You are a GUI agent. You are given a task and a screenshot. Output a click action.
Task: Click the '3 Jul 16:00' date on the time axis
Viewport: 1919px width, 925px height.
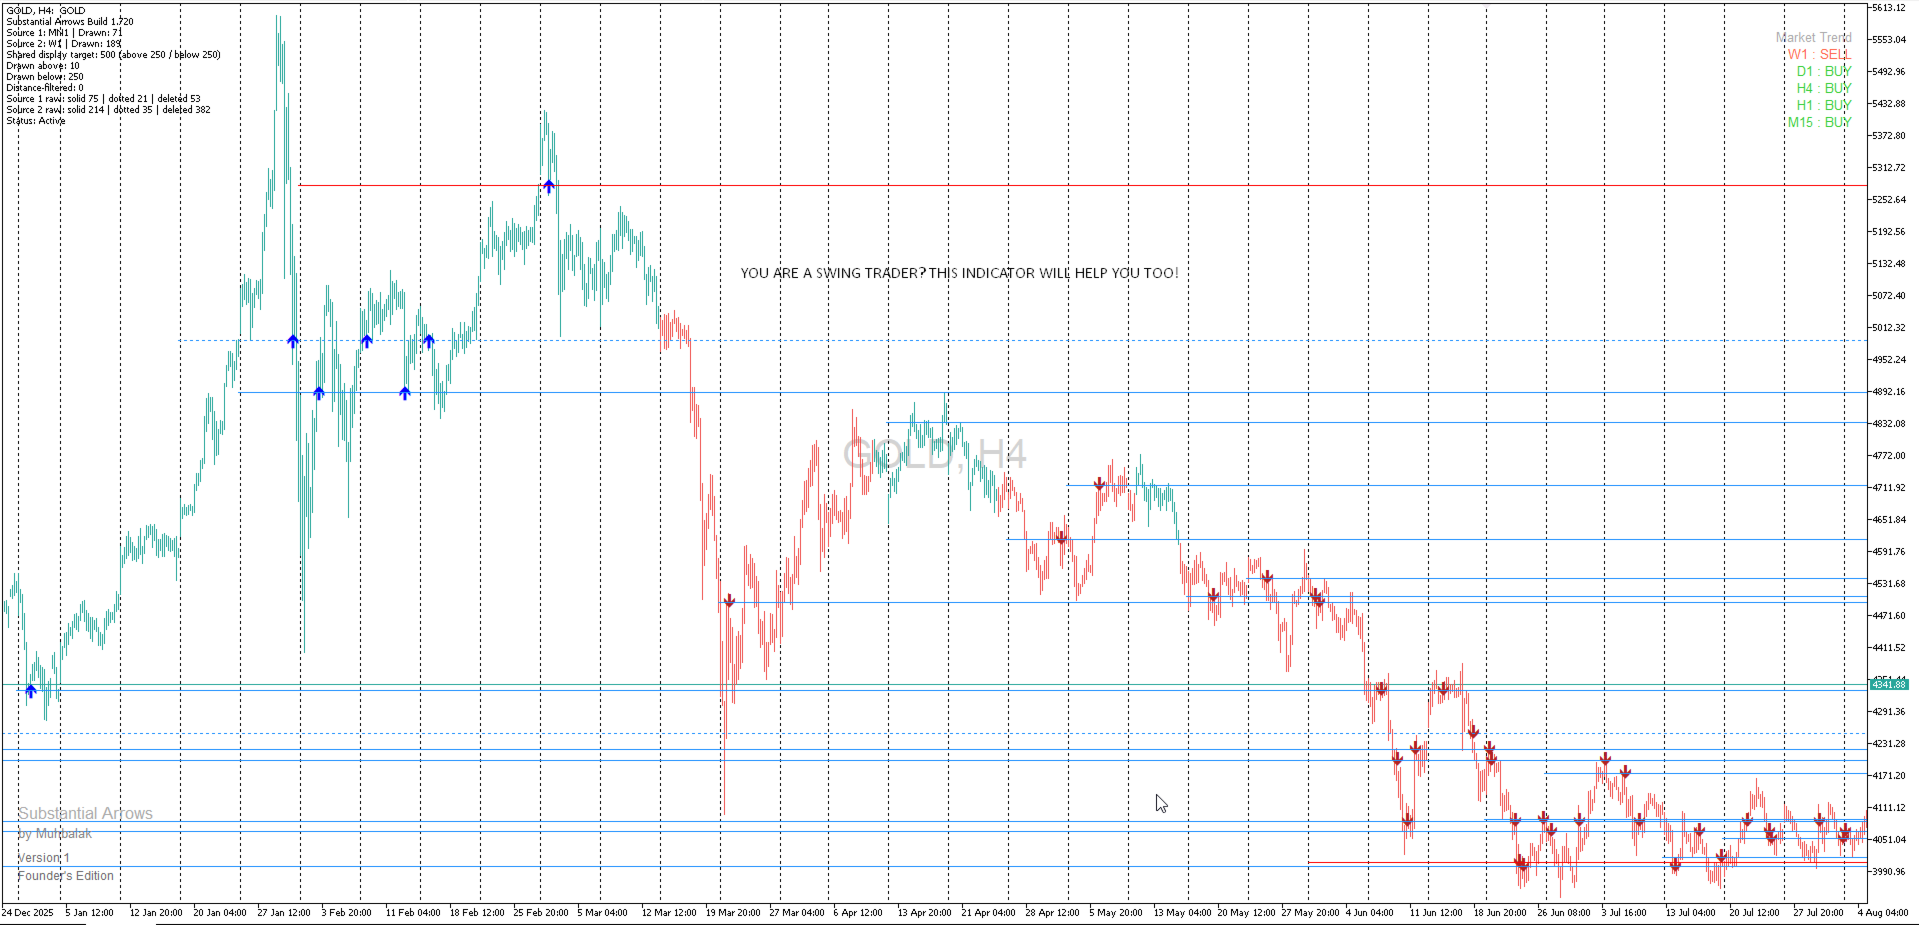click(1624, 912)
